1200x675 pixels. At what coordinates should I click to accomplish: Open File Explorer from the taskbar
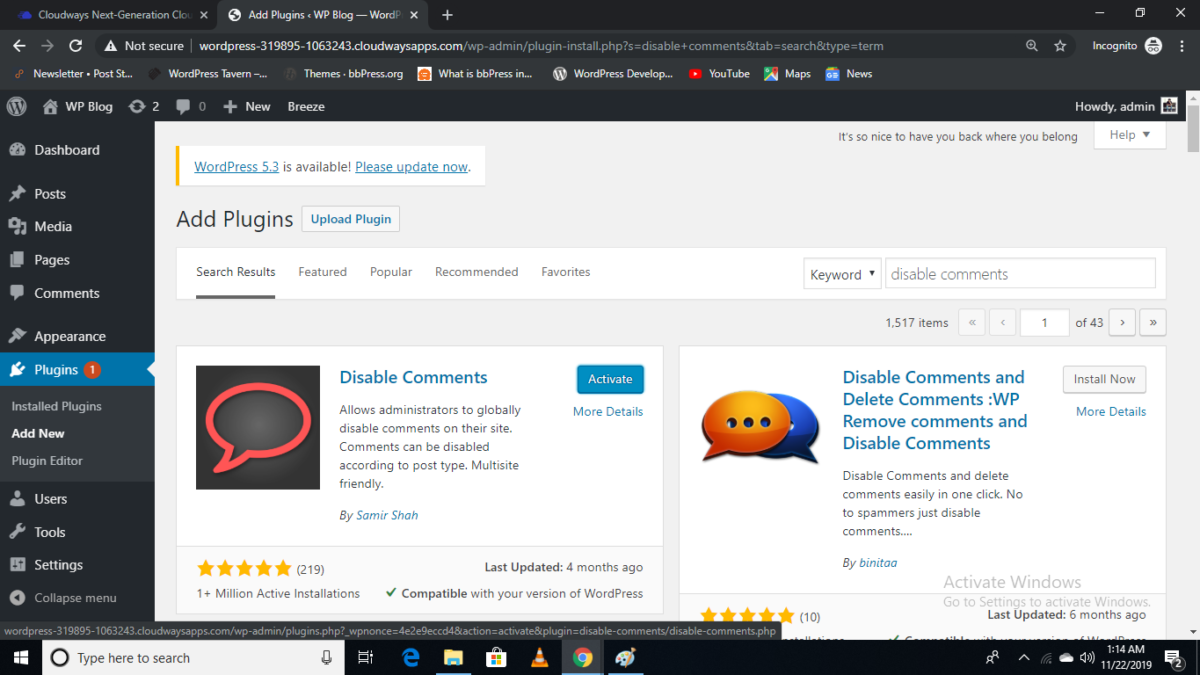click(453, 657)
